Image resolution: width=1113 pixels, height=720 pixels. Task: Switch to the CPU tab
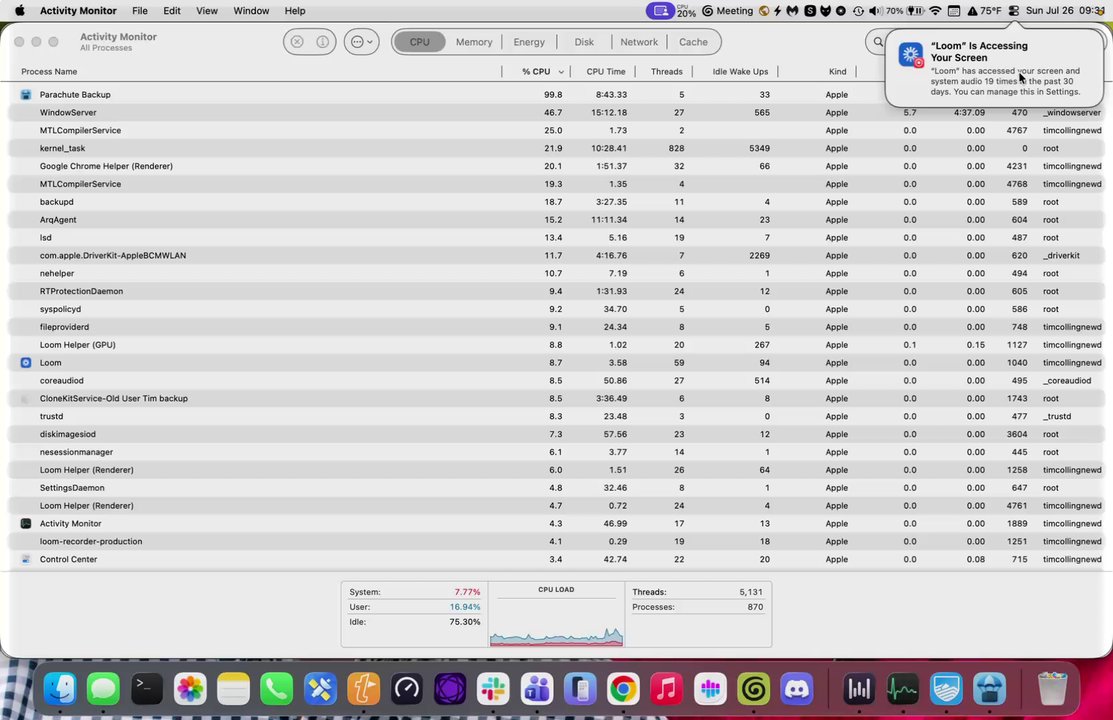pyautogui.click(x=420, y=42)
